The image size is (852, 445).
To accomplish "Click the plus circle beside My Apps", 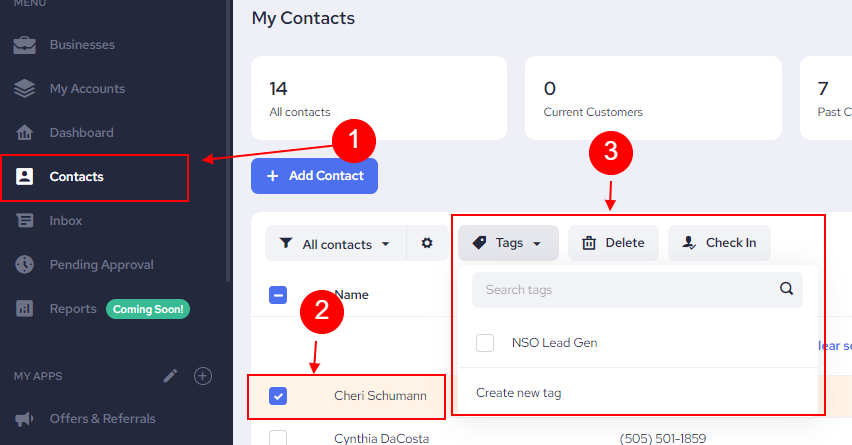I will [x=203, y=376].
